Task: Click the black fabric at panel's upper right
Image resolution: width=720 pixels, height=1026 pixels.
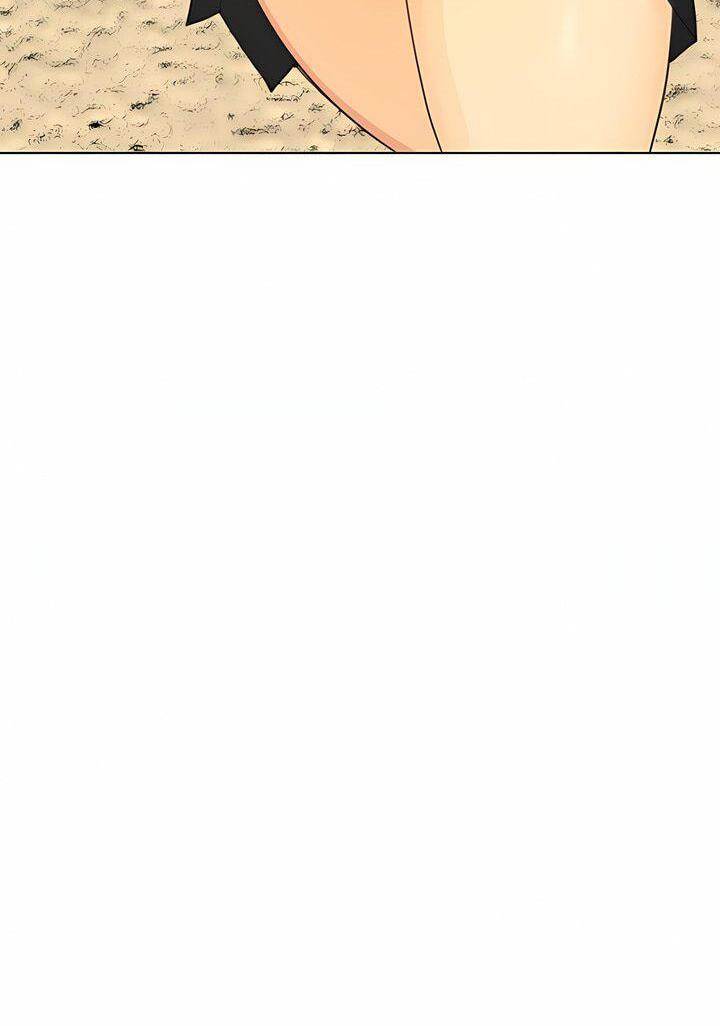Action: tap(685, 29)
